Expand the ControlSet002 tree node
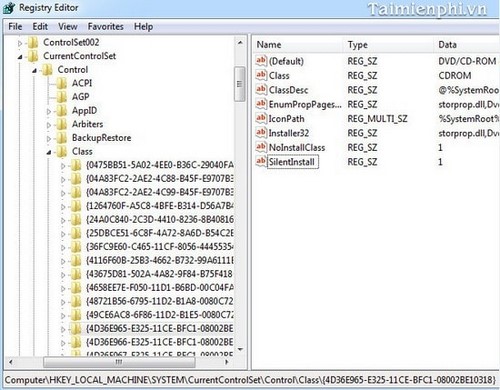The image size is (500, 390). [20, 43]
